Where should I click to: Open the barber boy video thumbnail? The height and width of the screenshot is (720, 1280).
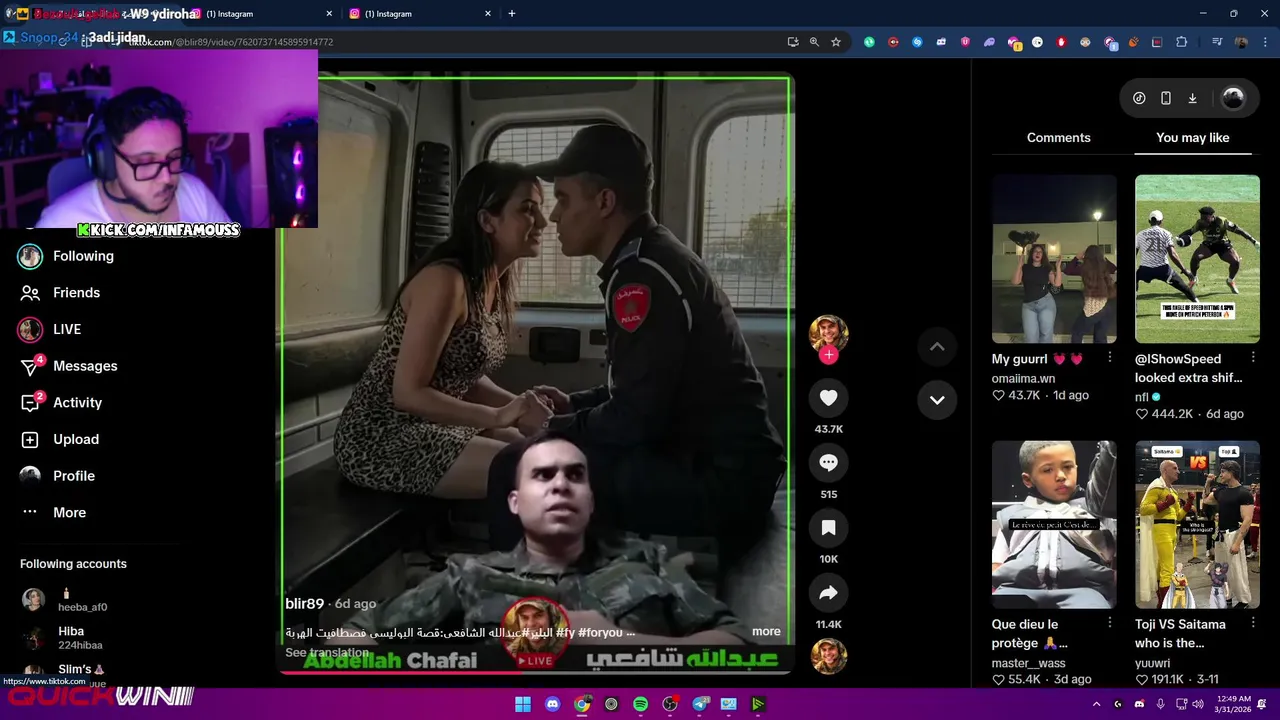click(x=1054, y=525)
